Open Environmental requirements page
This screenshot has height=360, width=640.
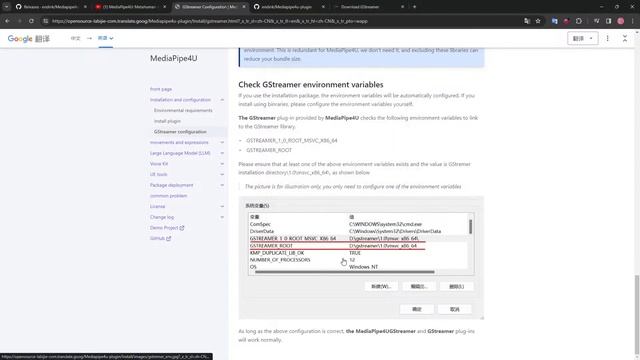pos(183,110)
